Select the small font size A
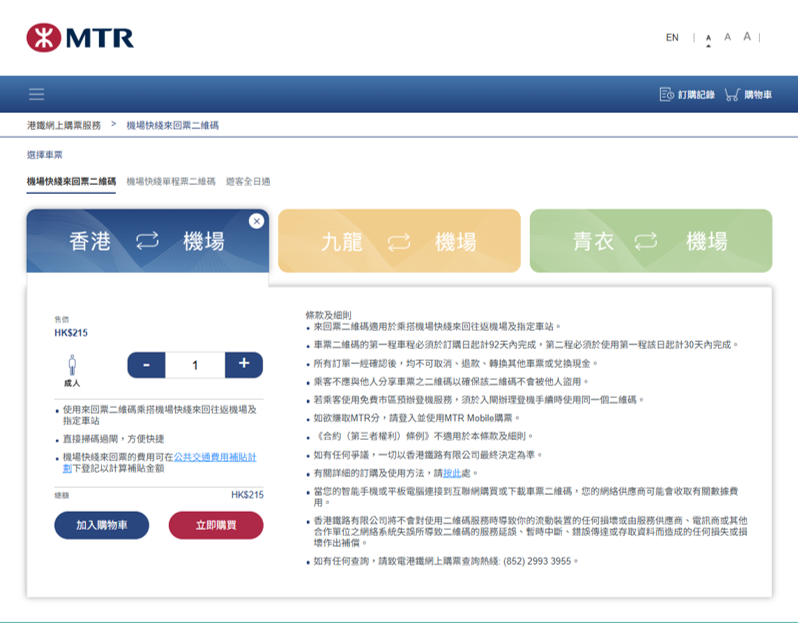The image size is (798, 623). coord(708,38)
